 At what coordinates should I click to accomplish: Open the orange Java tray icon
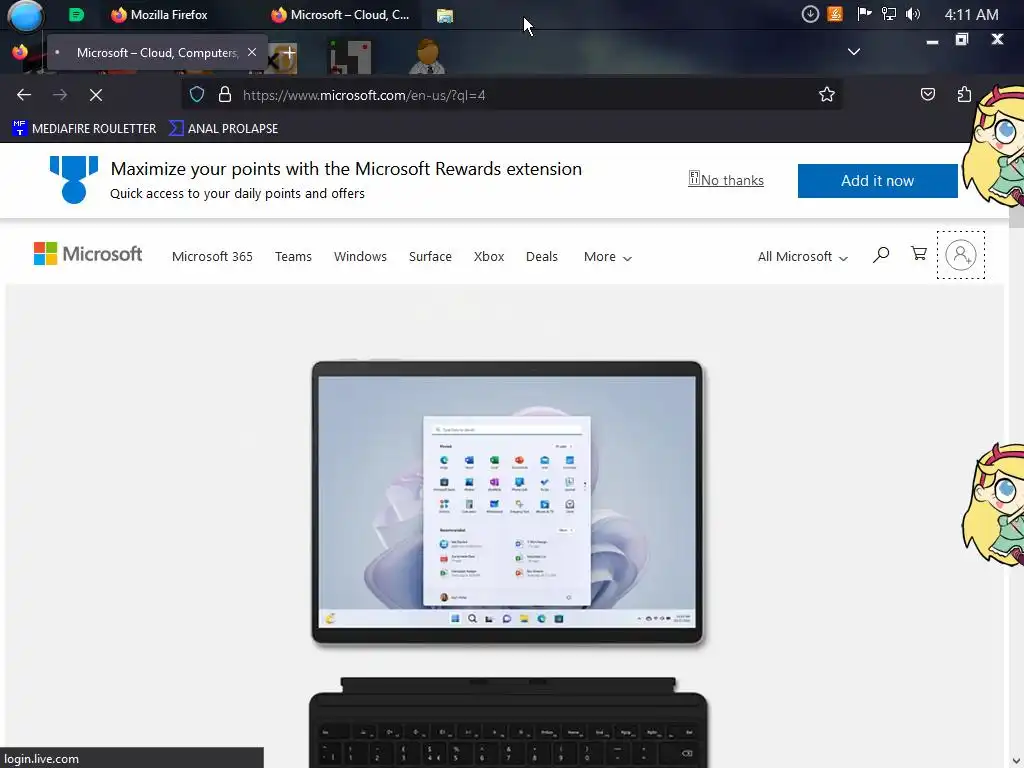point(835,14)
